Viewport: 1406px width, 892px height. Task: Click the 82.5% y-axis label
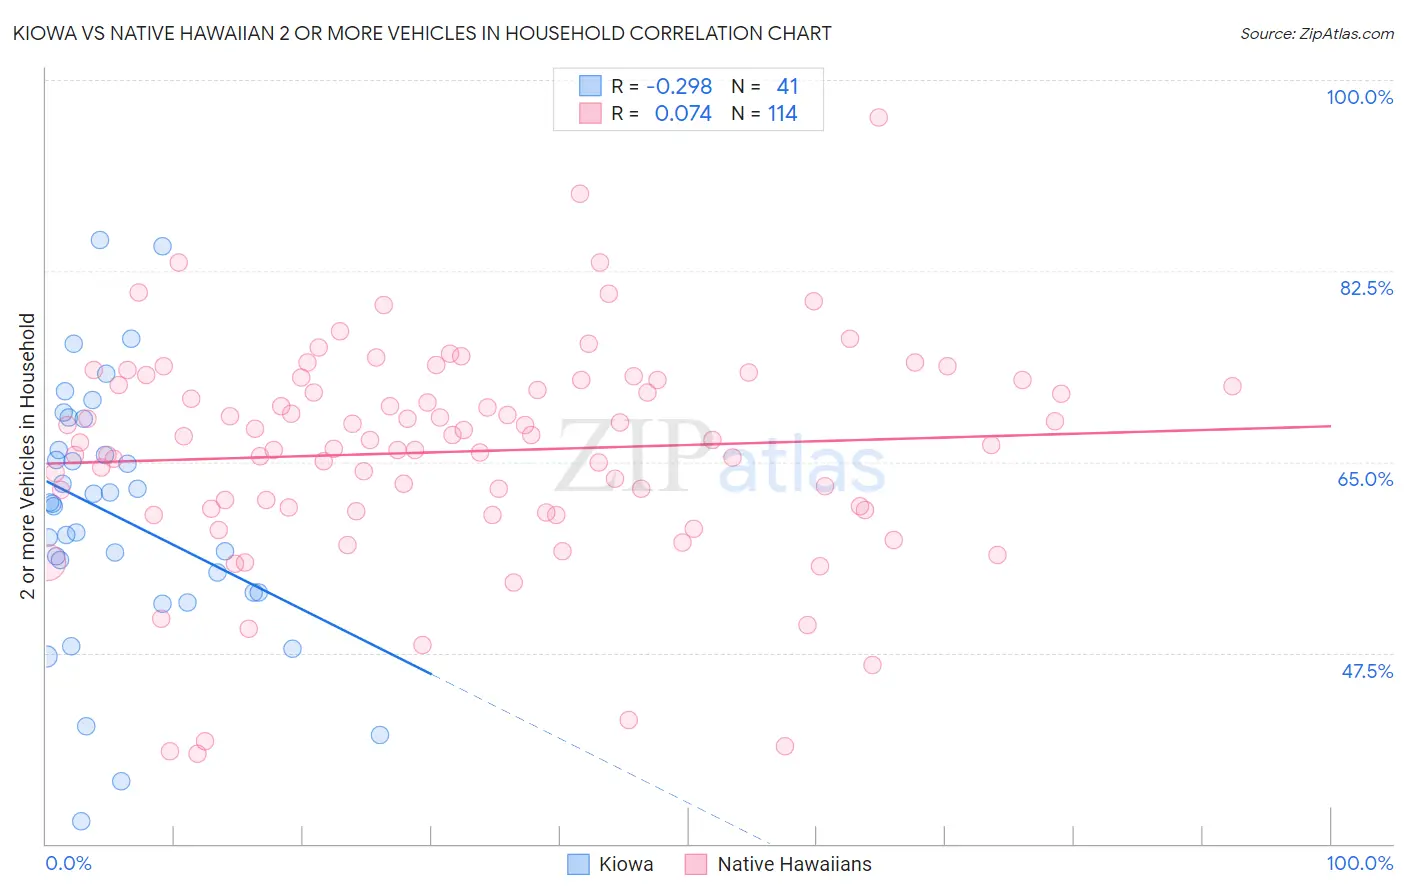coord(1366,288)
